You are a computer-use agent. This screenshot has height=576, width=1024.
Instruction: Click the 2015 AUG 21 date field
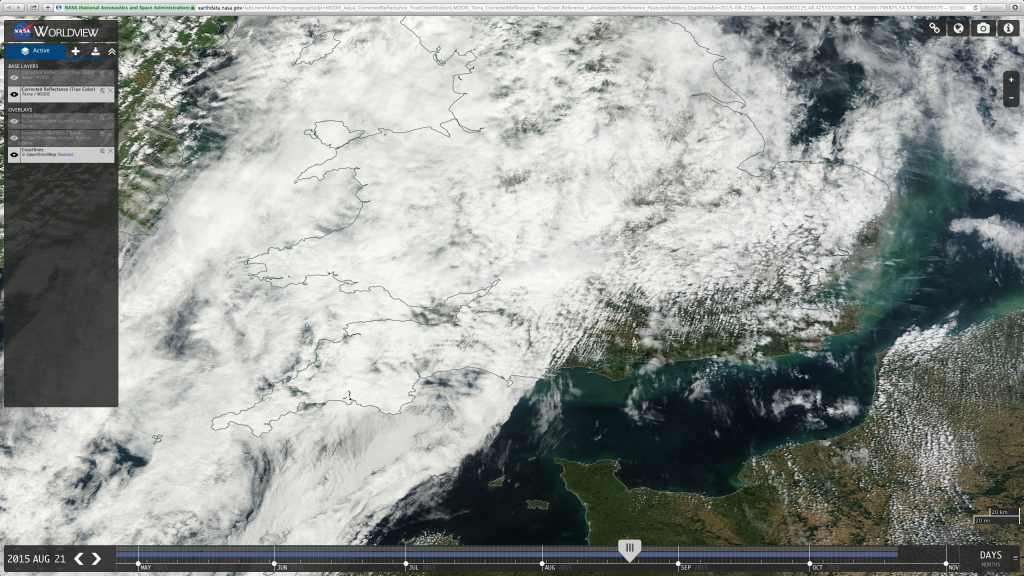[x=37, y=559]
